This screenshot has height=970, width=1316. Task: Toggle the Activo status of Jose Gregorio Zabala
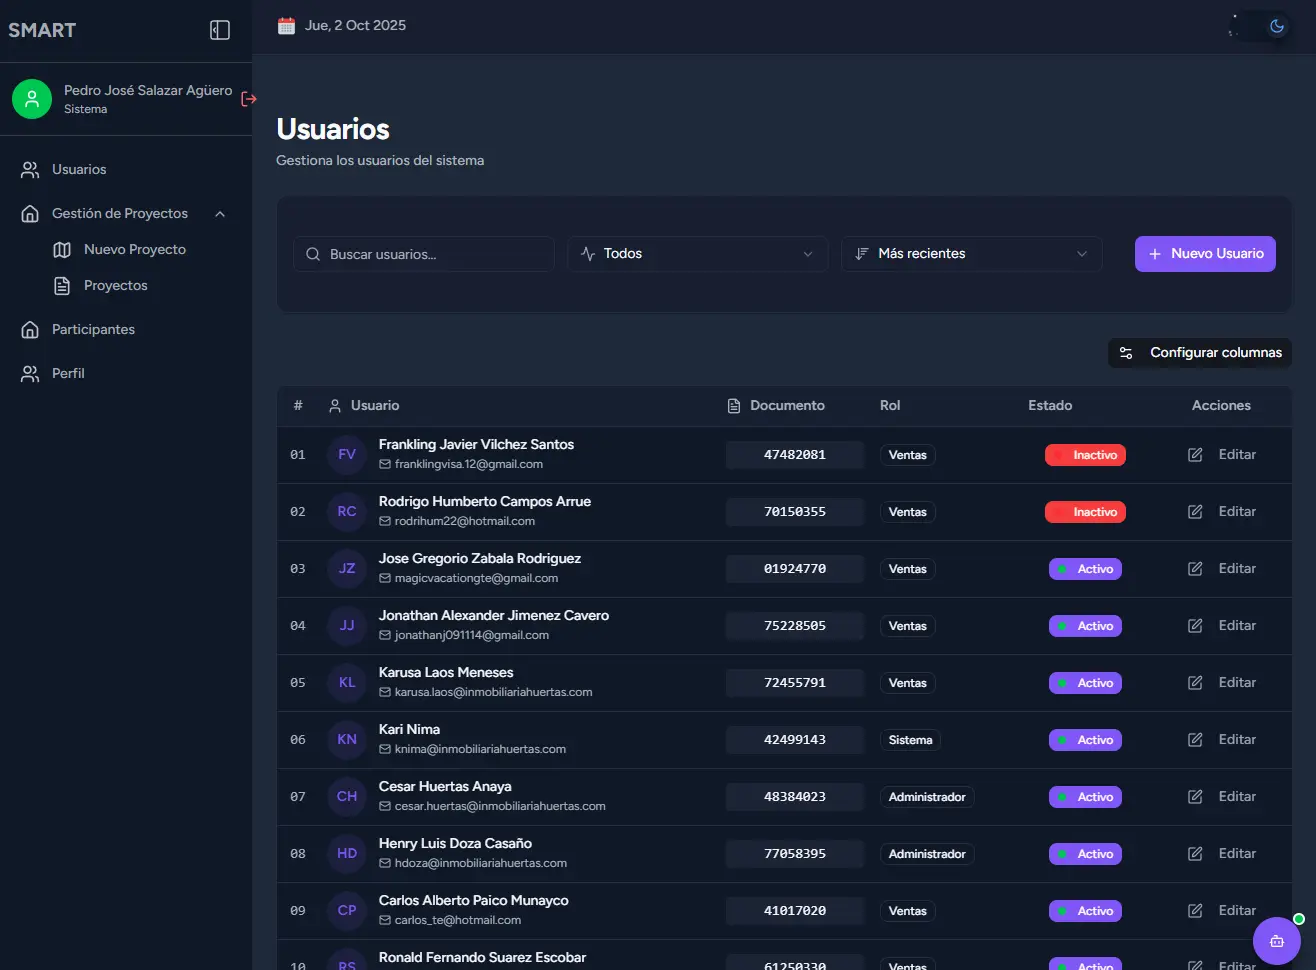(1085, 569)
